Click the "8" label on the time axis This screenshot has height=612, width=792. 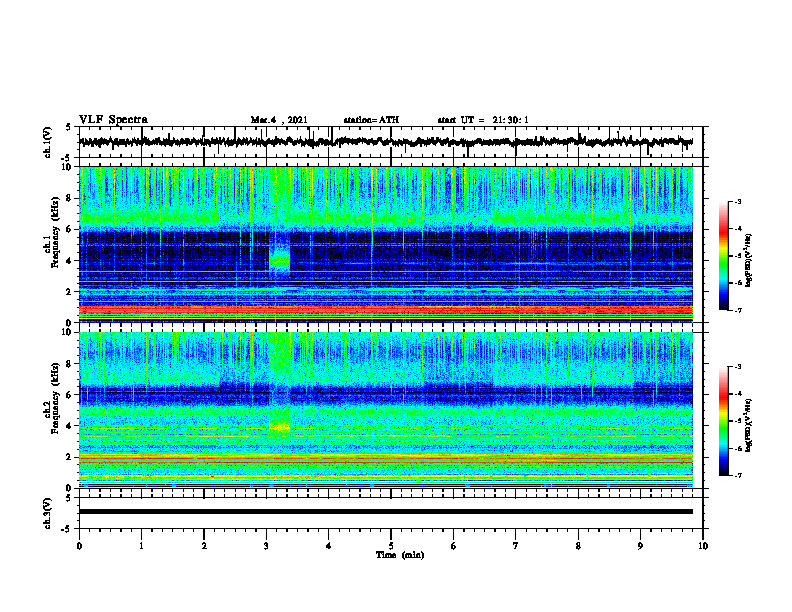[x=578, y=546]
